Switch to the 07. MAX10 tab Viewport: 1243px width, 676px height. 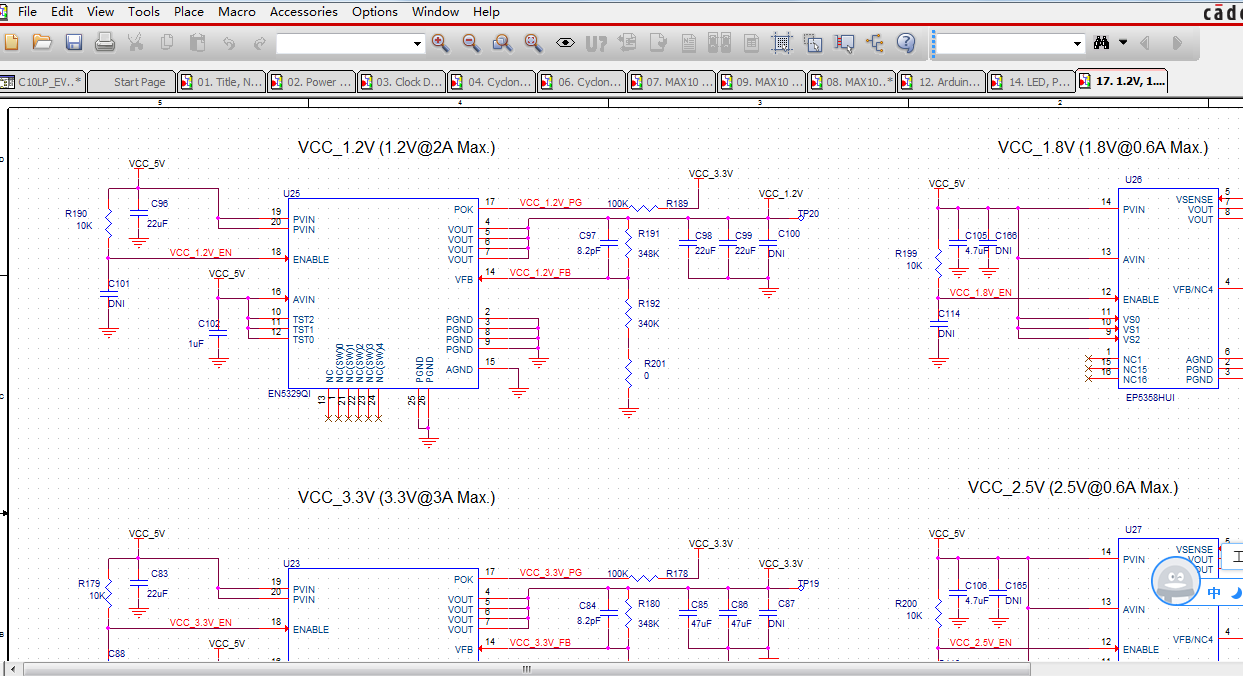(672, 82)
